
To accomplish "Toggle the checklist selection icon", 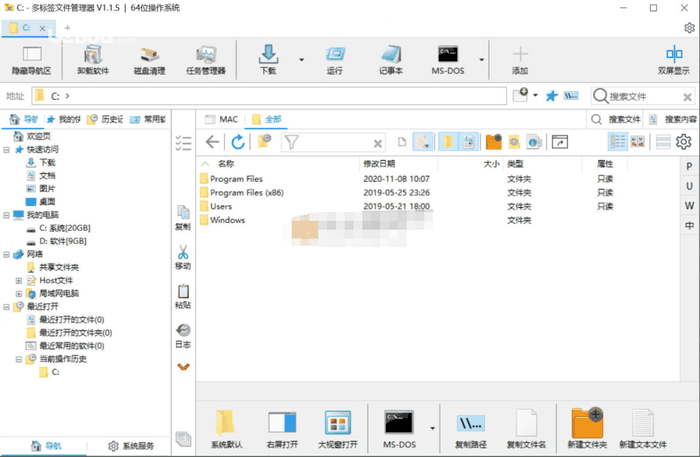I will (x=183, y=143).
